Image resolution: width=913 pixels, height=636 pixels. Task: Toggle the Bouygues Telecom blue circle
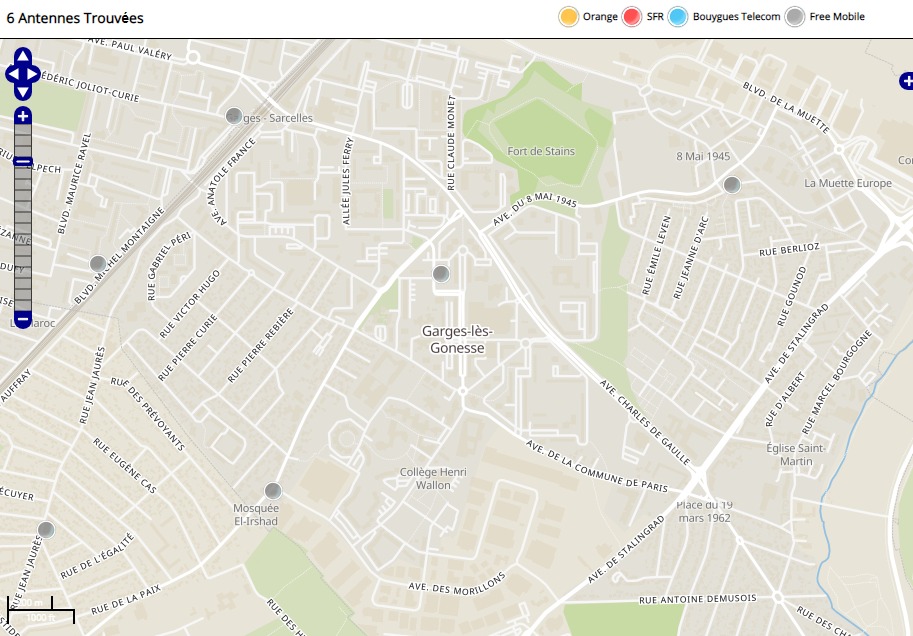(679, 17)
